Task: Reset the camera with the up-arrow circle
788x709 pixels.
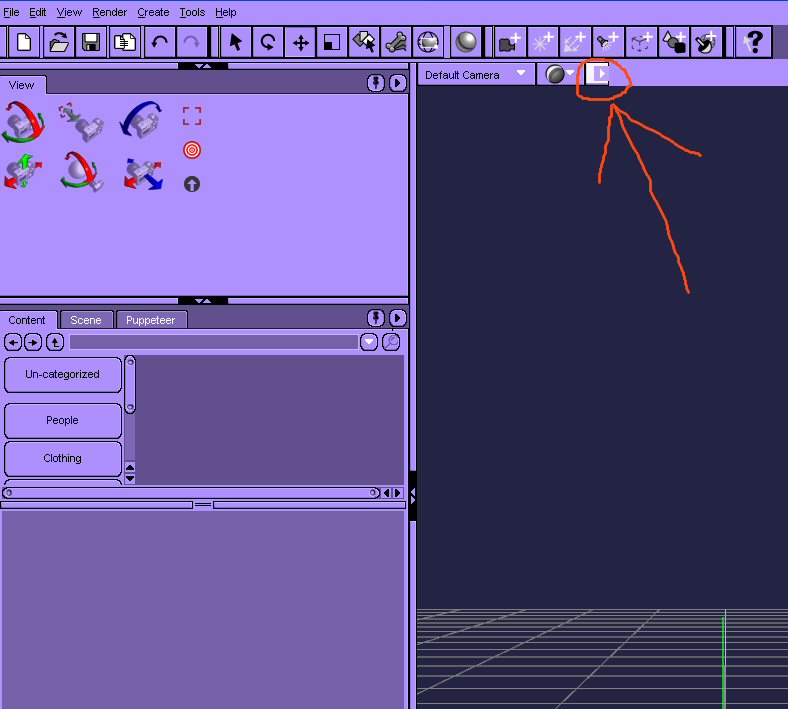Action: [x=192, y=184]
